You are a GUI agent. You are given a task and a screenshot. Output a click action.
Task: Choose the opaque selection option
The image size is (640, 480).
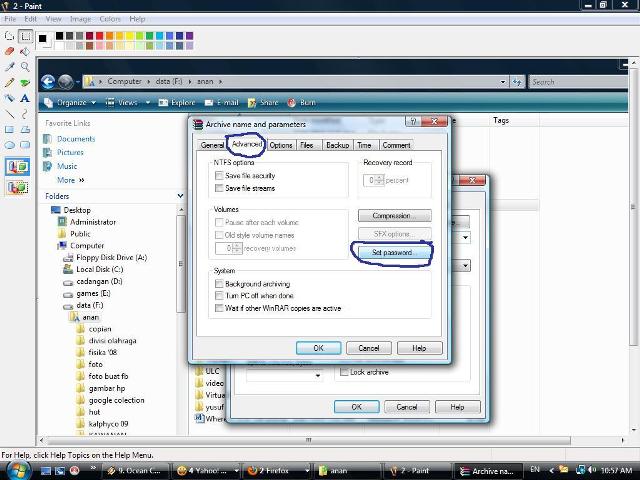coord(18,167)
